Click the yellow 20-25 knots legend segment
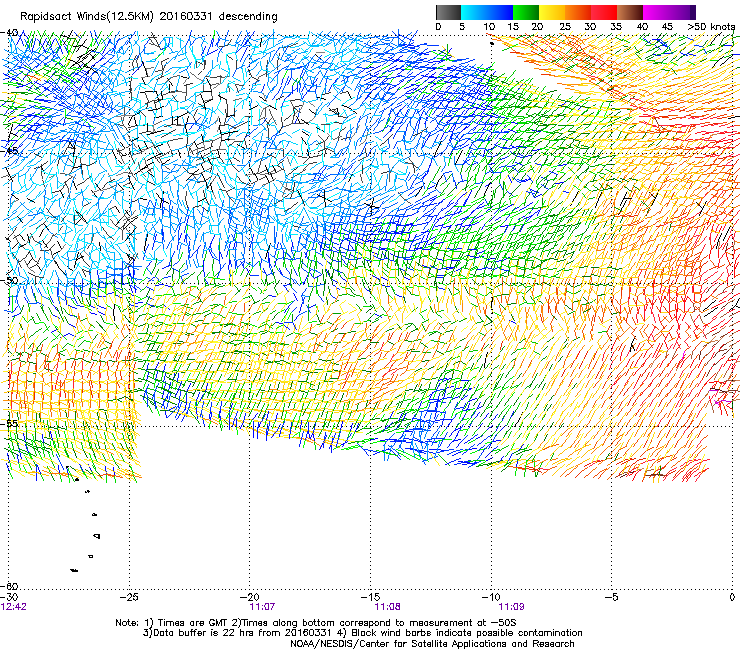 [x=552, y=12]
